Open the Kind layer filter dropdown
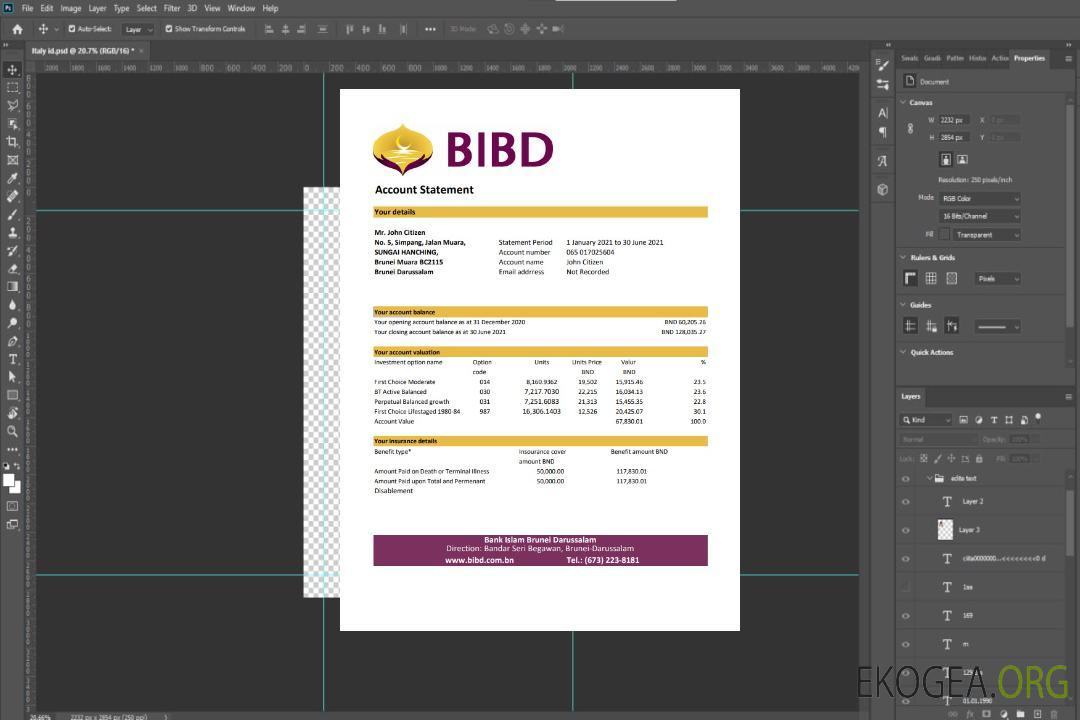 926,420
